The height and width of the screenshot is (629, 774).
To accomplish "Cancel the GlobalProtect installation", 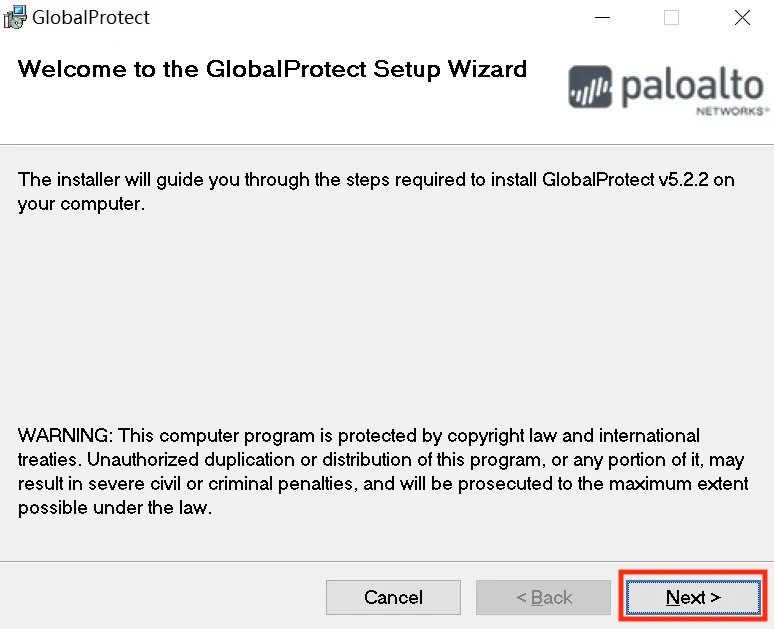I will click(393, 597).
